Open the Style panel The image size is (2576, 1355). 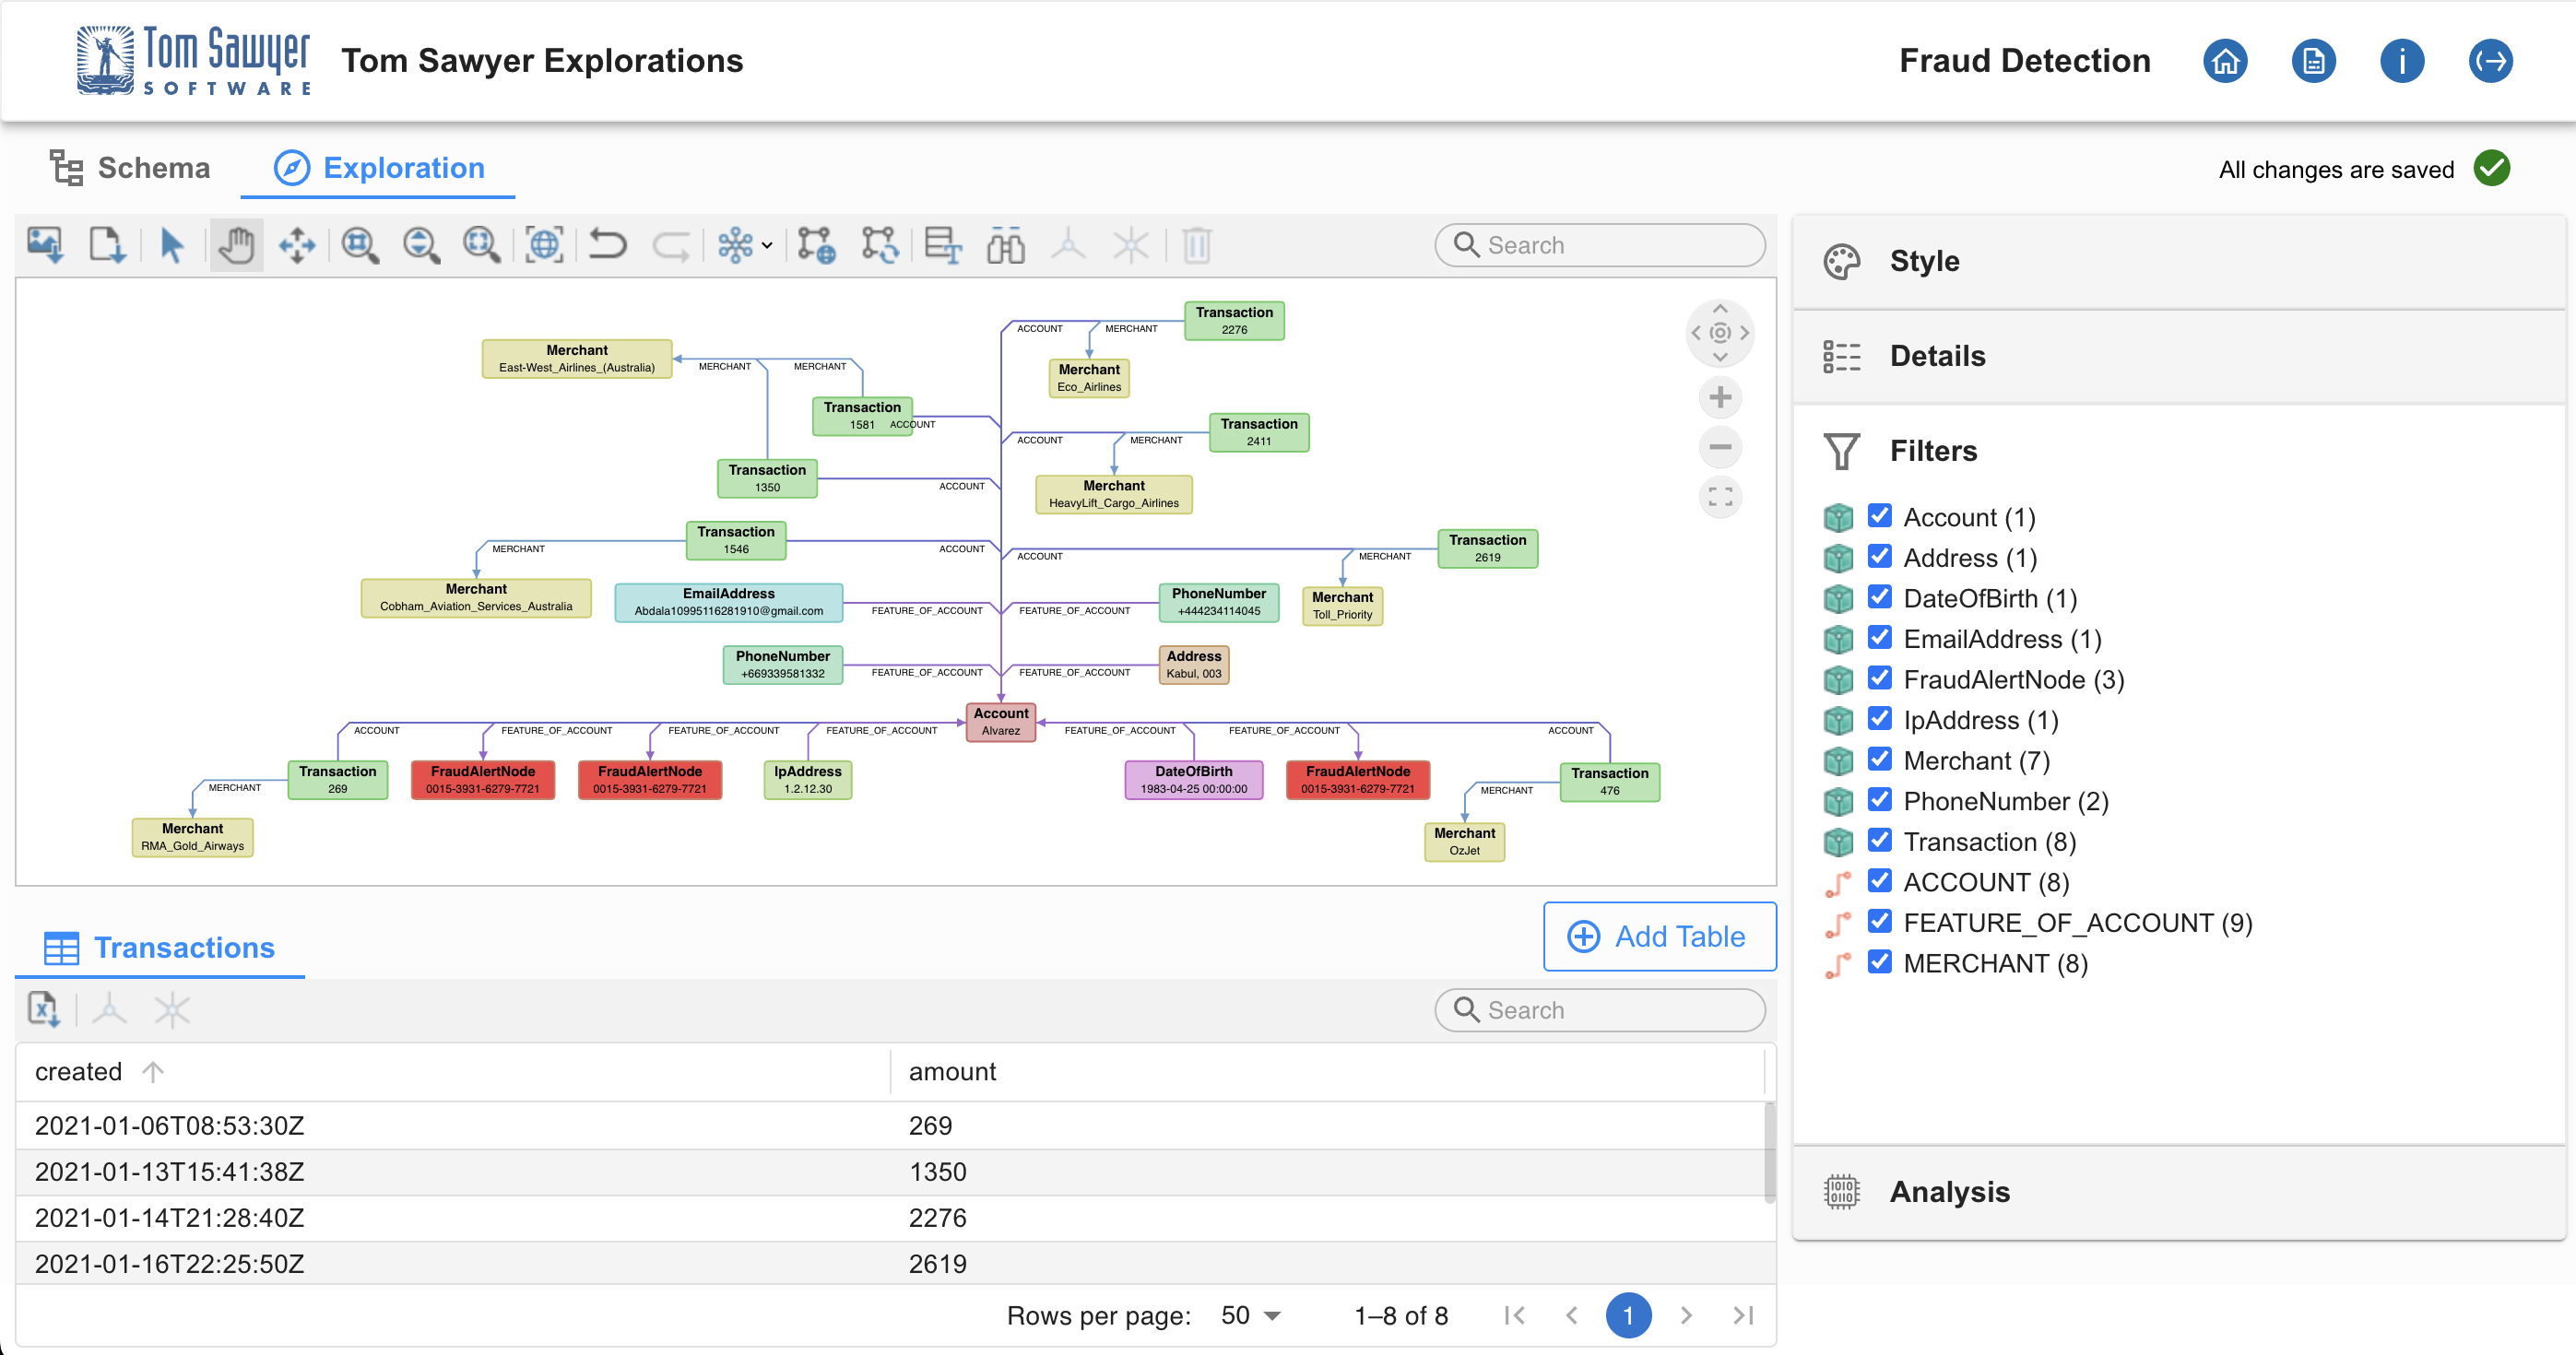[1922, 261]
